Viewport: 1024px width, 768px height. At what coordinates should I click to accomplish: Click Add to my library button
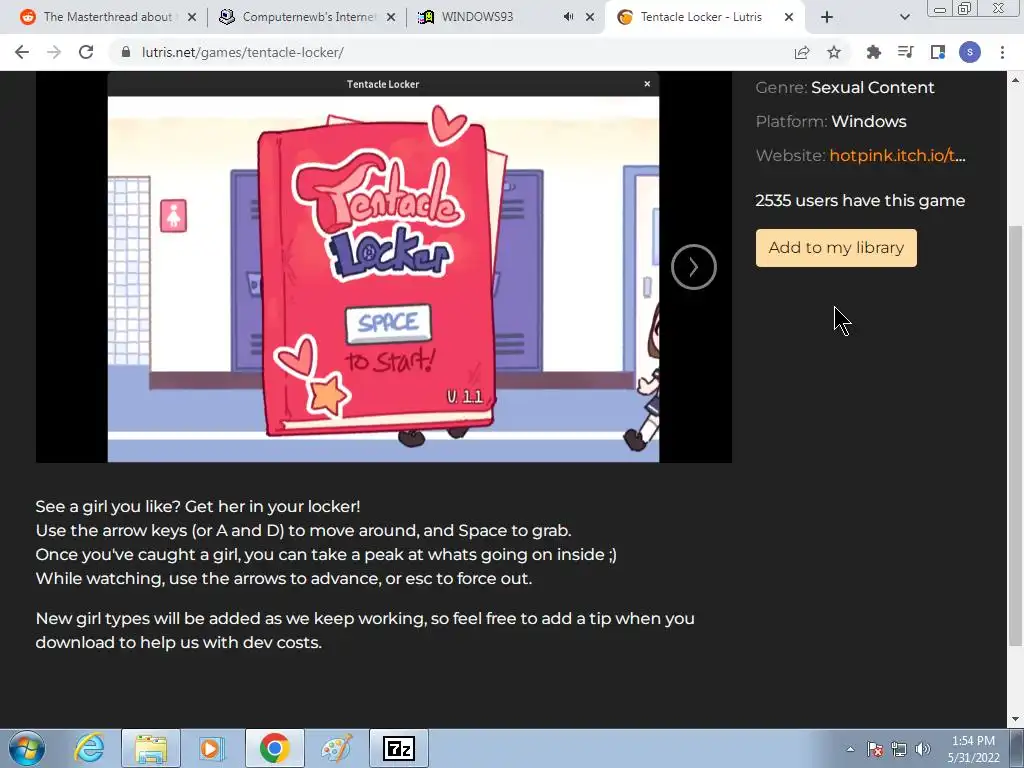(836, 248)
